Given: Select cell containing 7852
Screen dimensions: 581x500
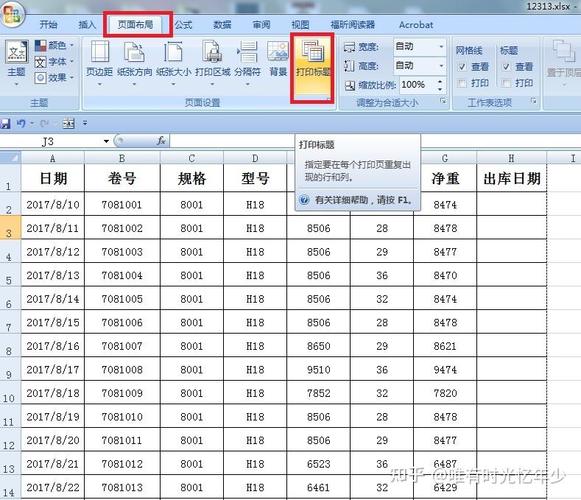Looking at the screenshot, I should pos(318,393).
